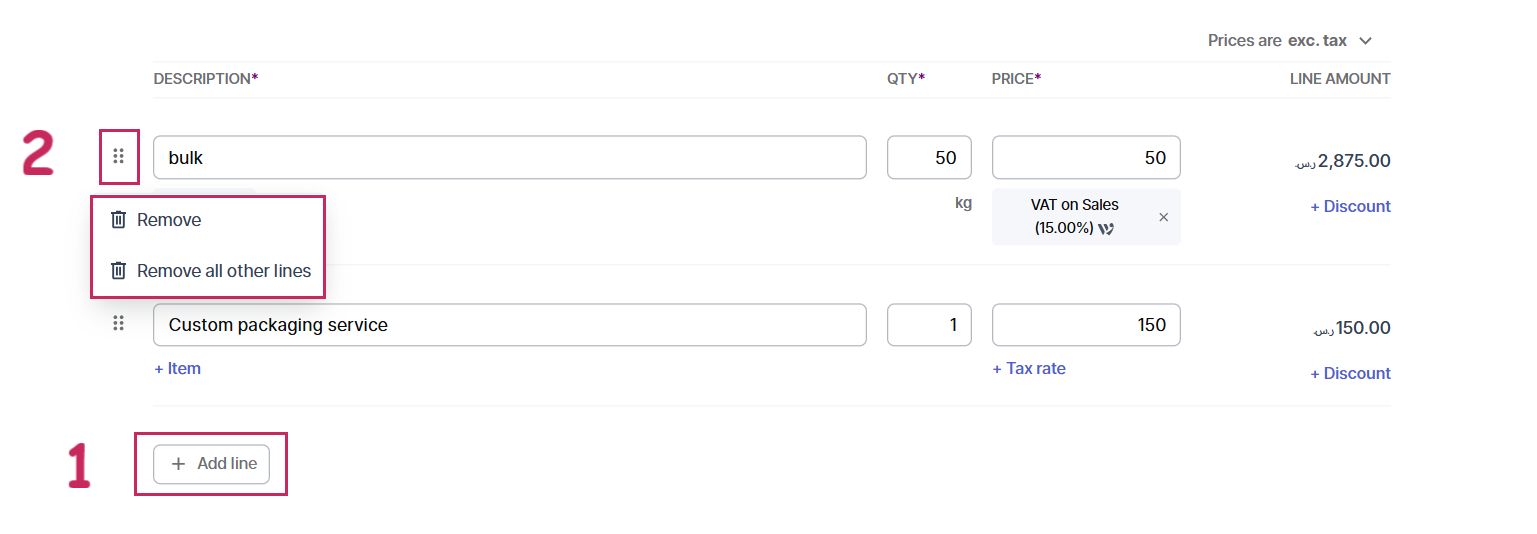The height and width of the screenshot is (534, 1537).
Task: Add a discount to the bulk line
Action: [x=1350, y=206]
